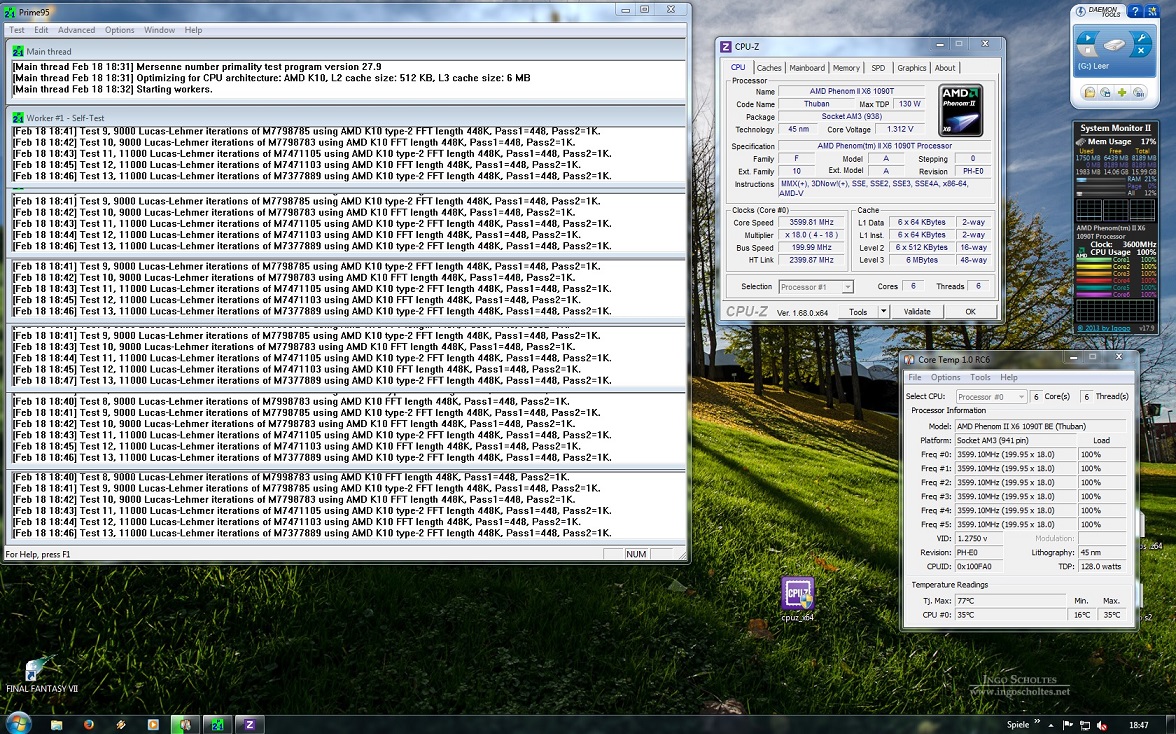Switch to CPU-Z Caches tab
1176x734 pixels.
769,67
